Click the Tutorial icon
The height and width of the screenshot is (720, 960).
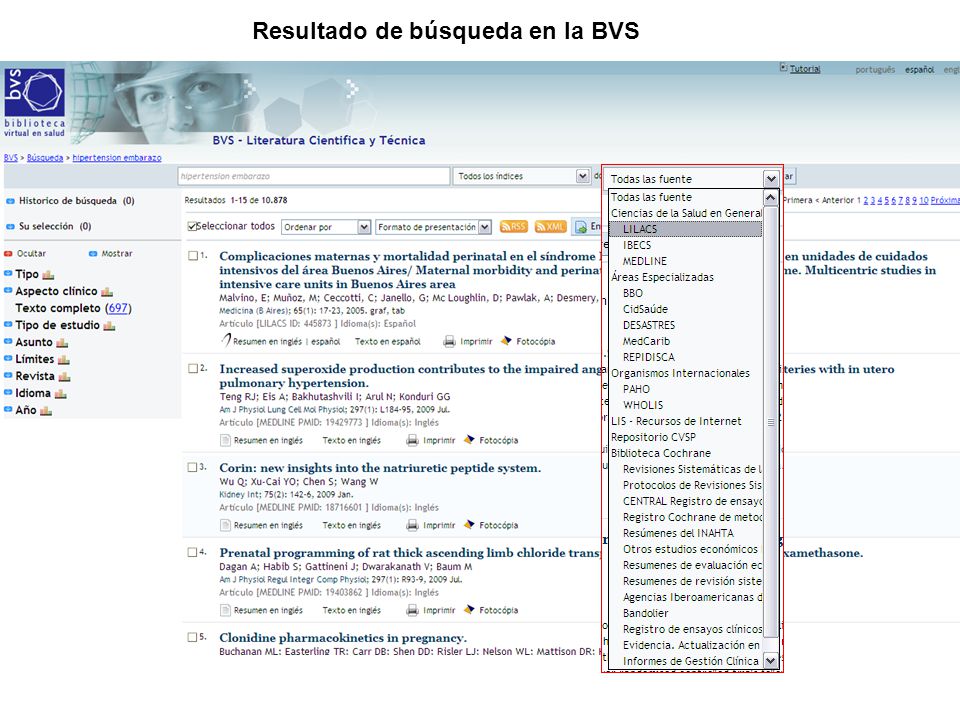click(783, 67)
